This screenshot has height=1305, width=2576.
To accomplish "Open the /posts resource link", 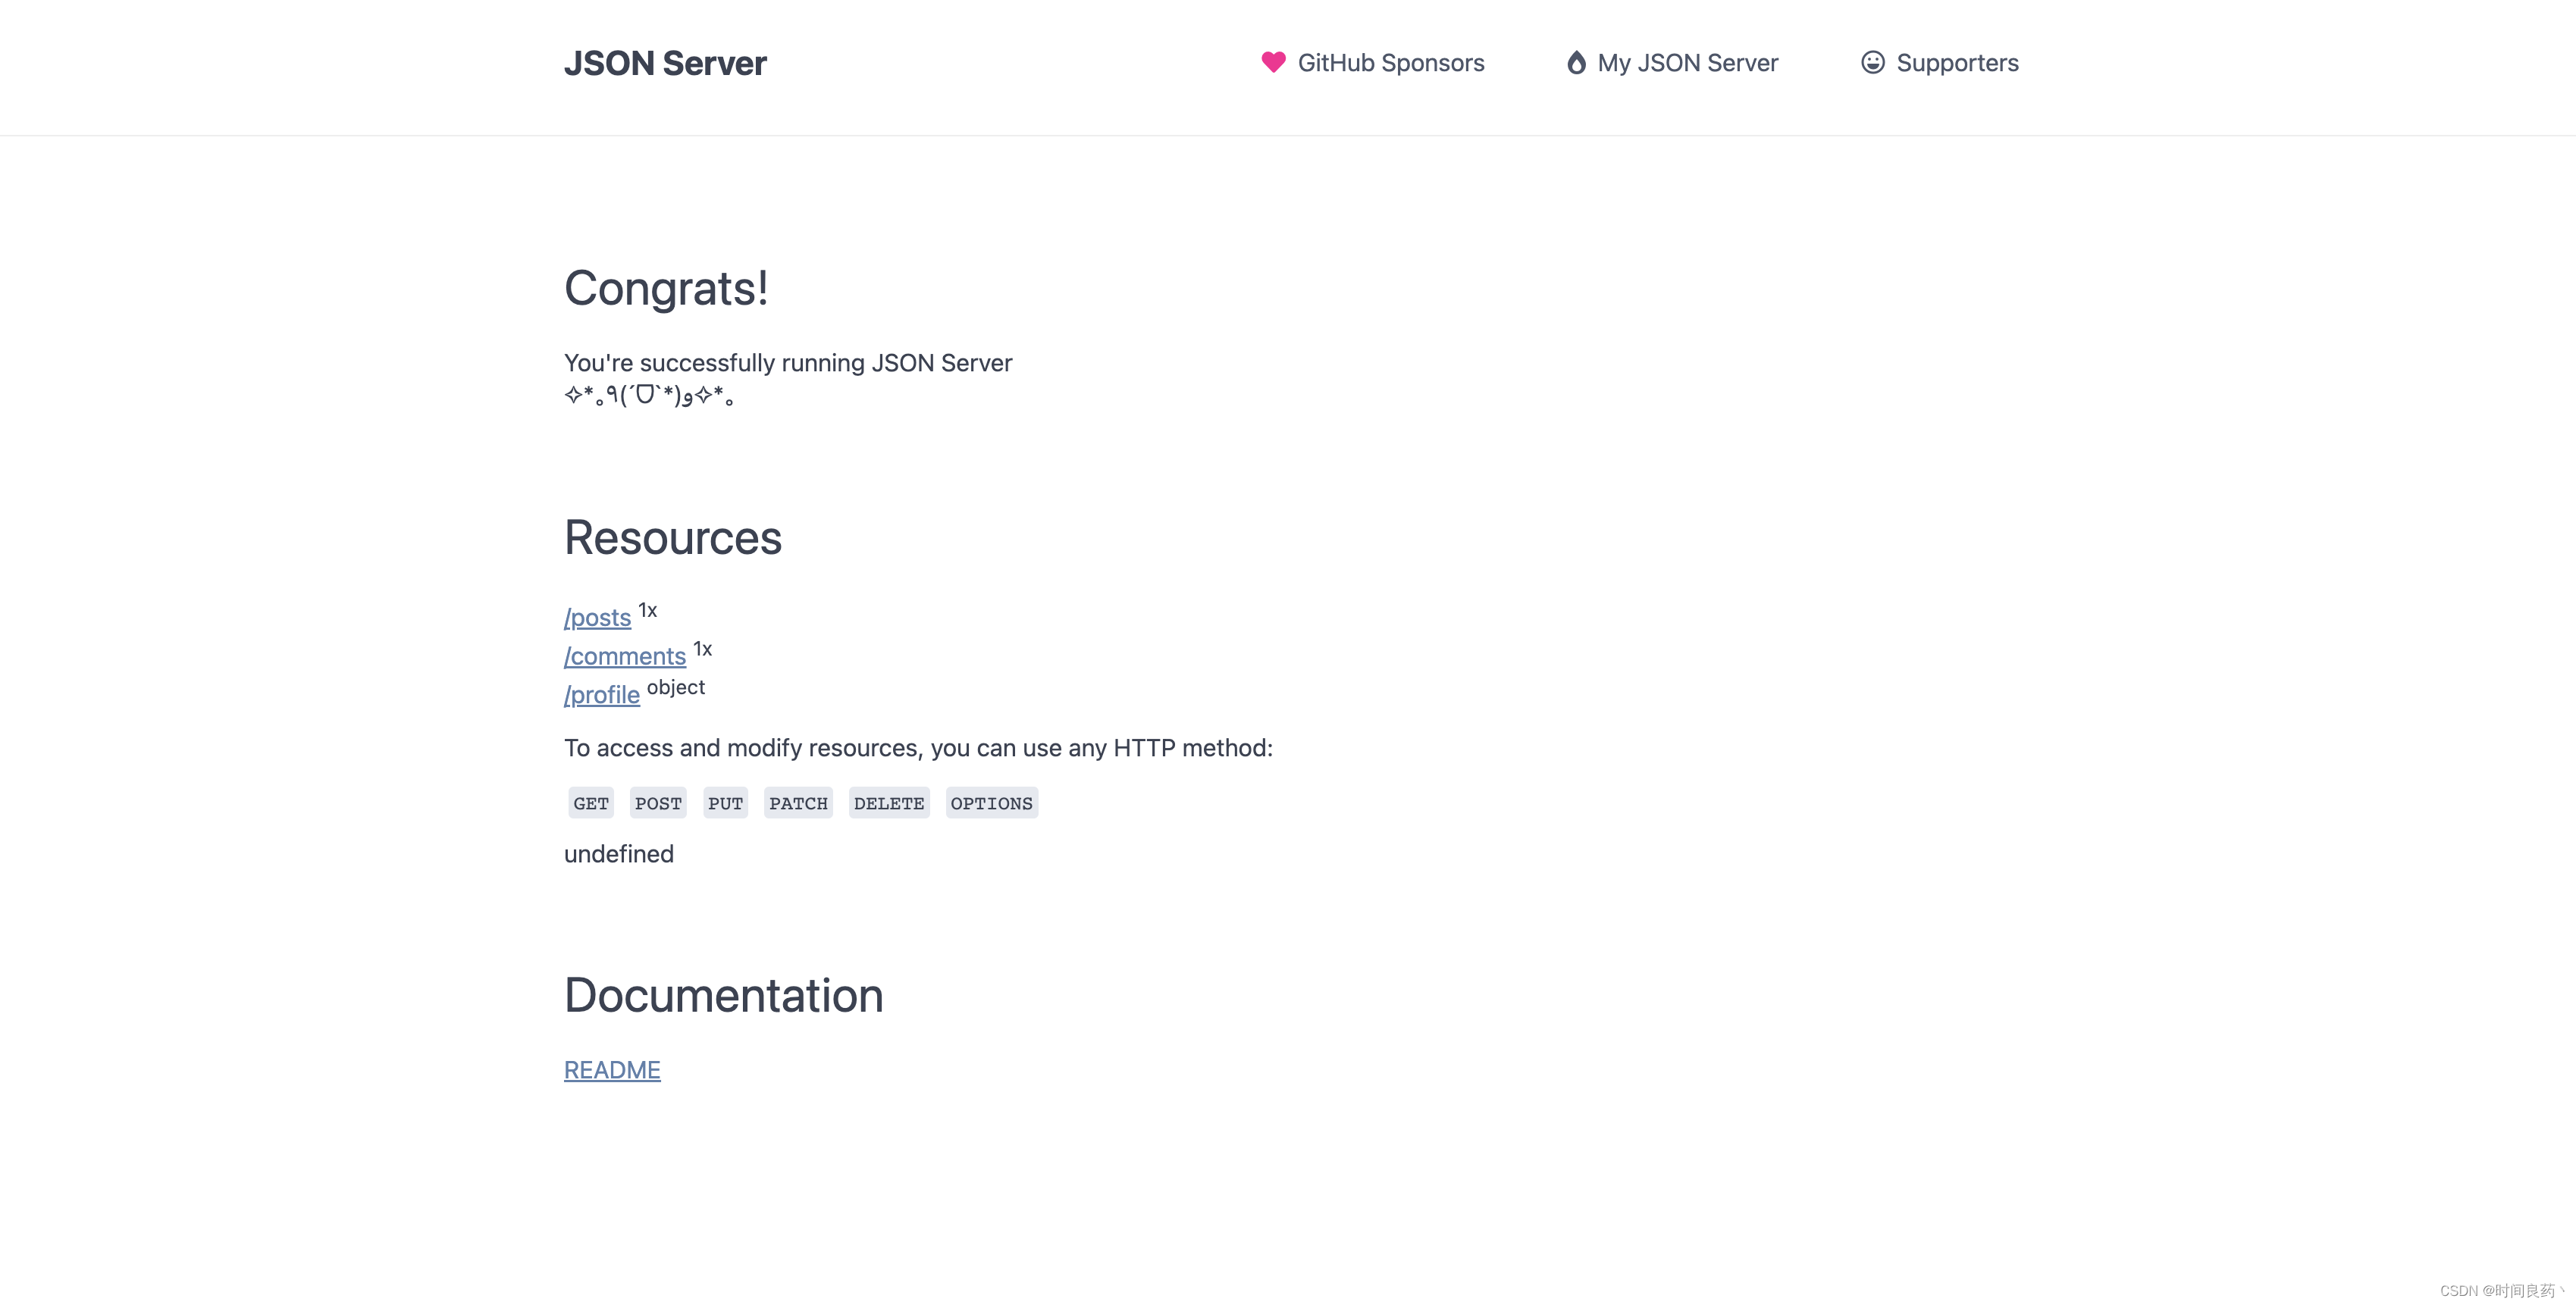I will (x=597, y=618).
